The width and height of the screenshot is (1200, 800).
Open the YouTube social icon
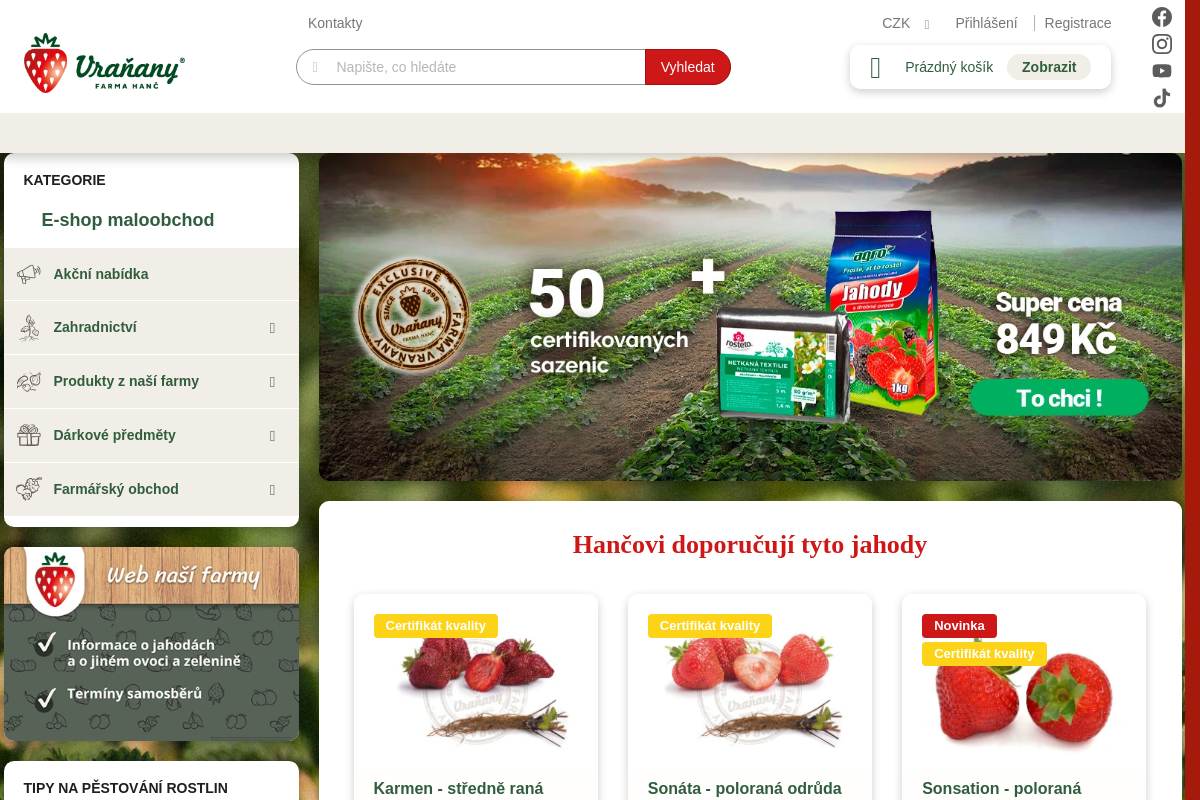[x=1161, y=71]
